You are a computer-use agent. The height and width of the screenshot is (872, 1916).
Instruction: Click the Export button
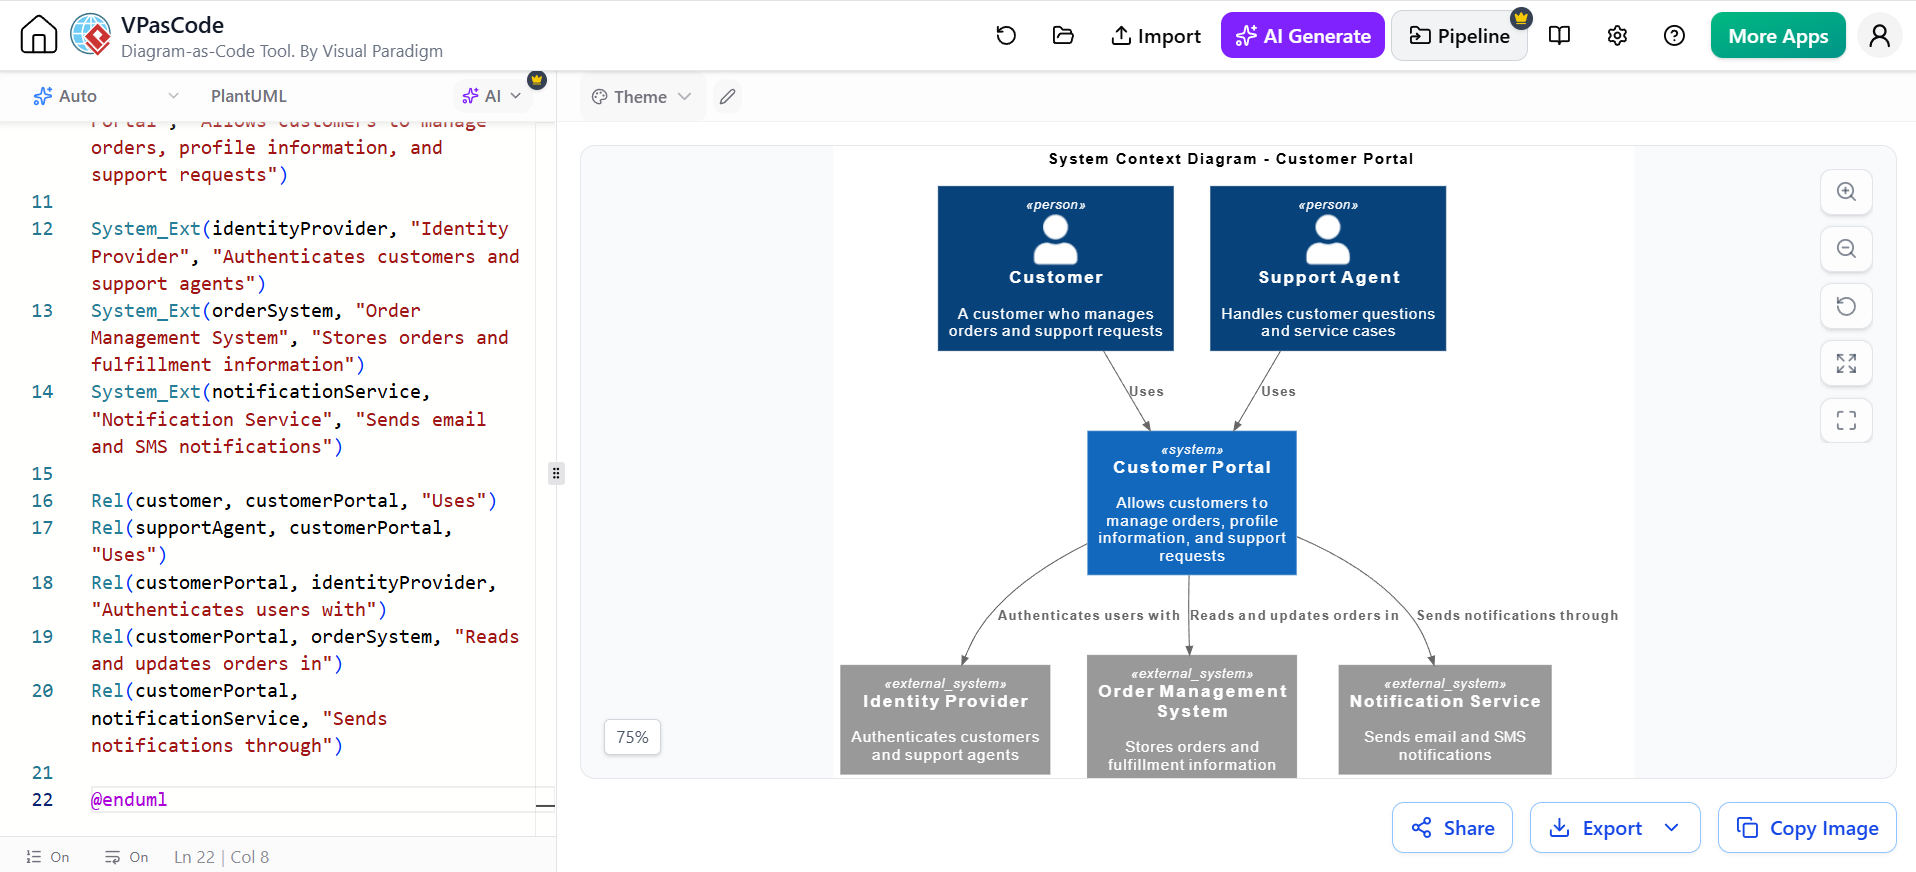pyautogui.click(x=1596, y=828)
